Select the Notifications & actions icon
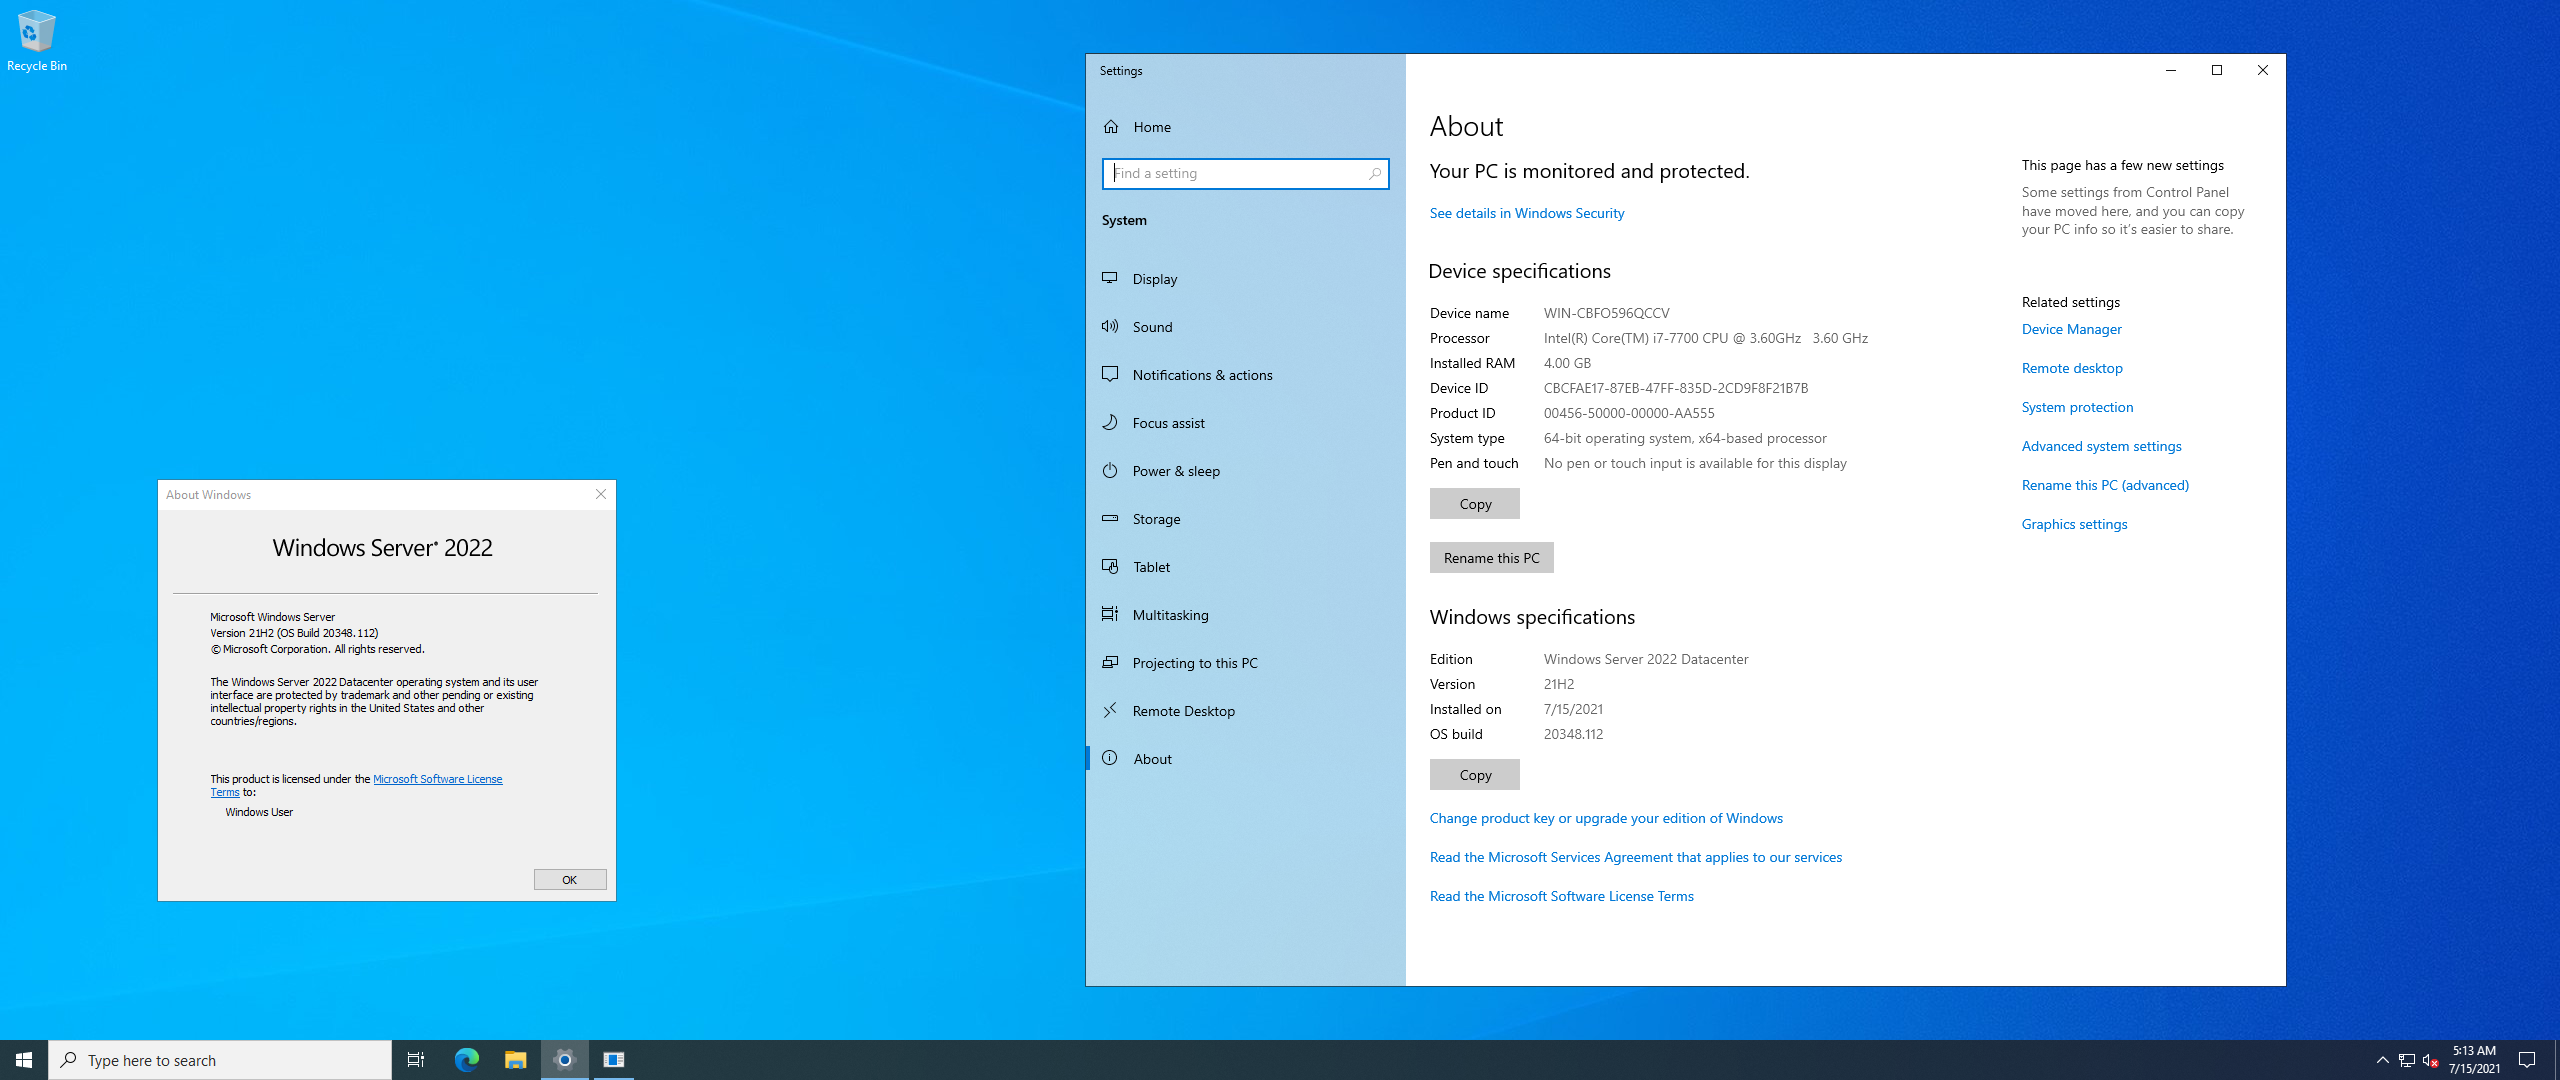 [1110, 374]
